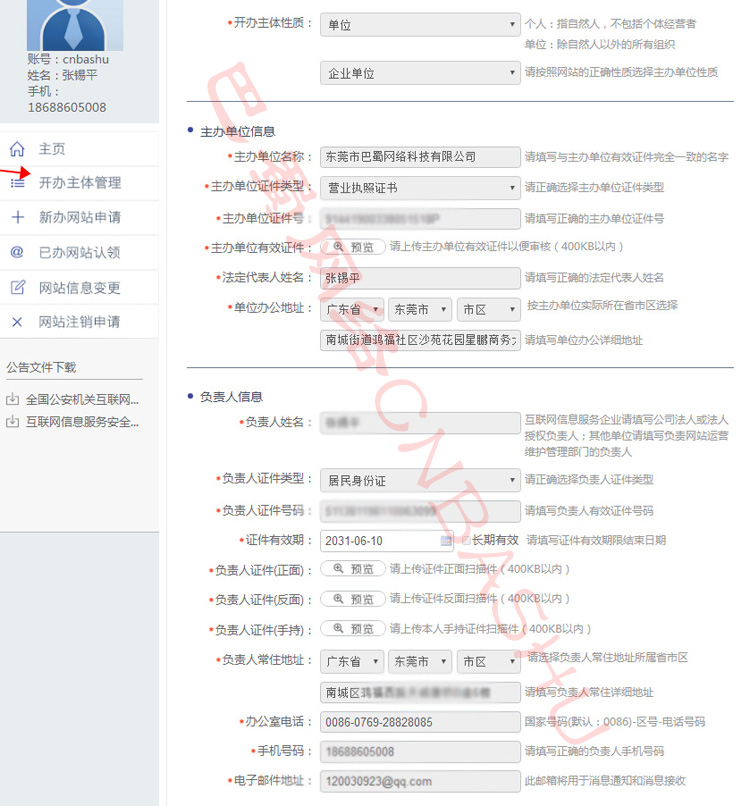Select the 企业单位 dropdown
The image size is (750, 806).
pos(419,73)
